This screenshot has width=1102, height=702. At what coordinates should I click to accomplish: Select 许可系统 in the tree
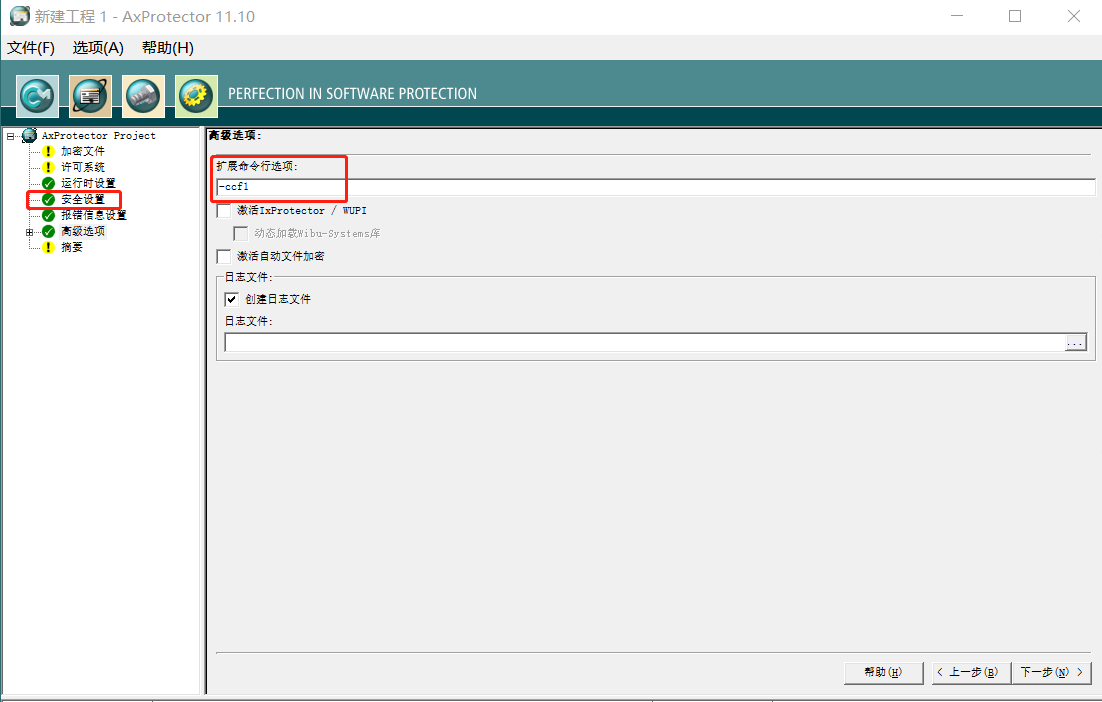[83, 167]
